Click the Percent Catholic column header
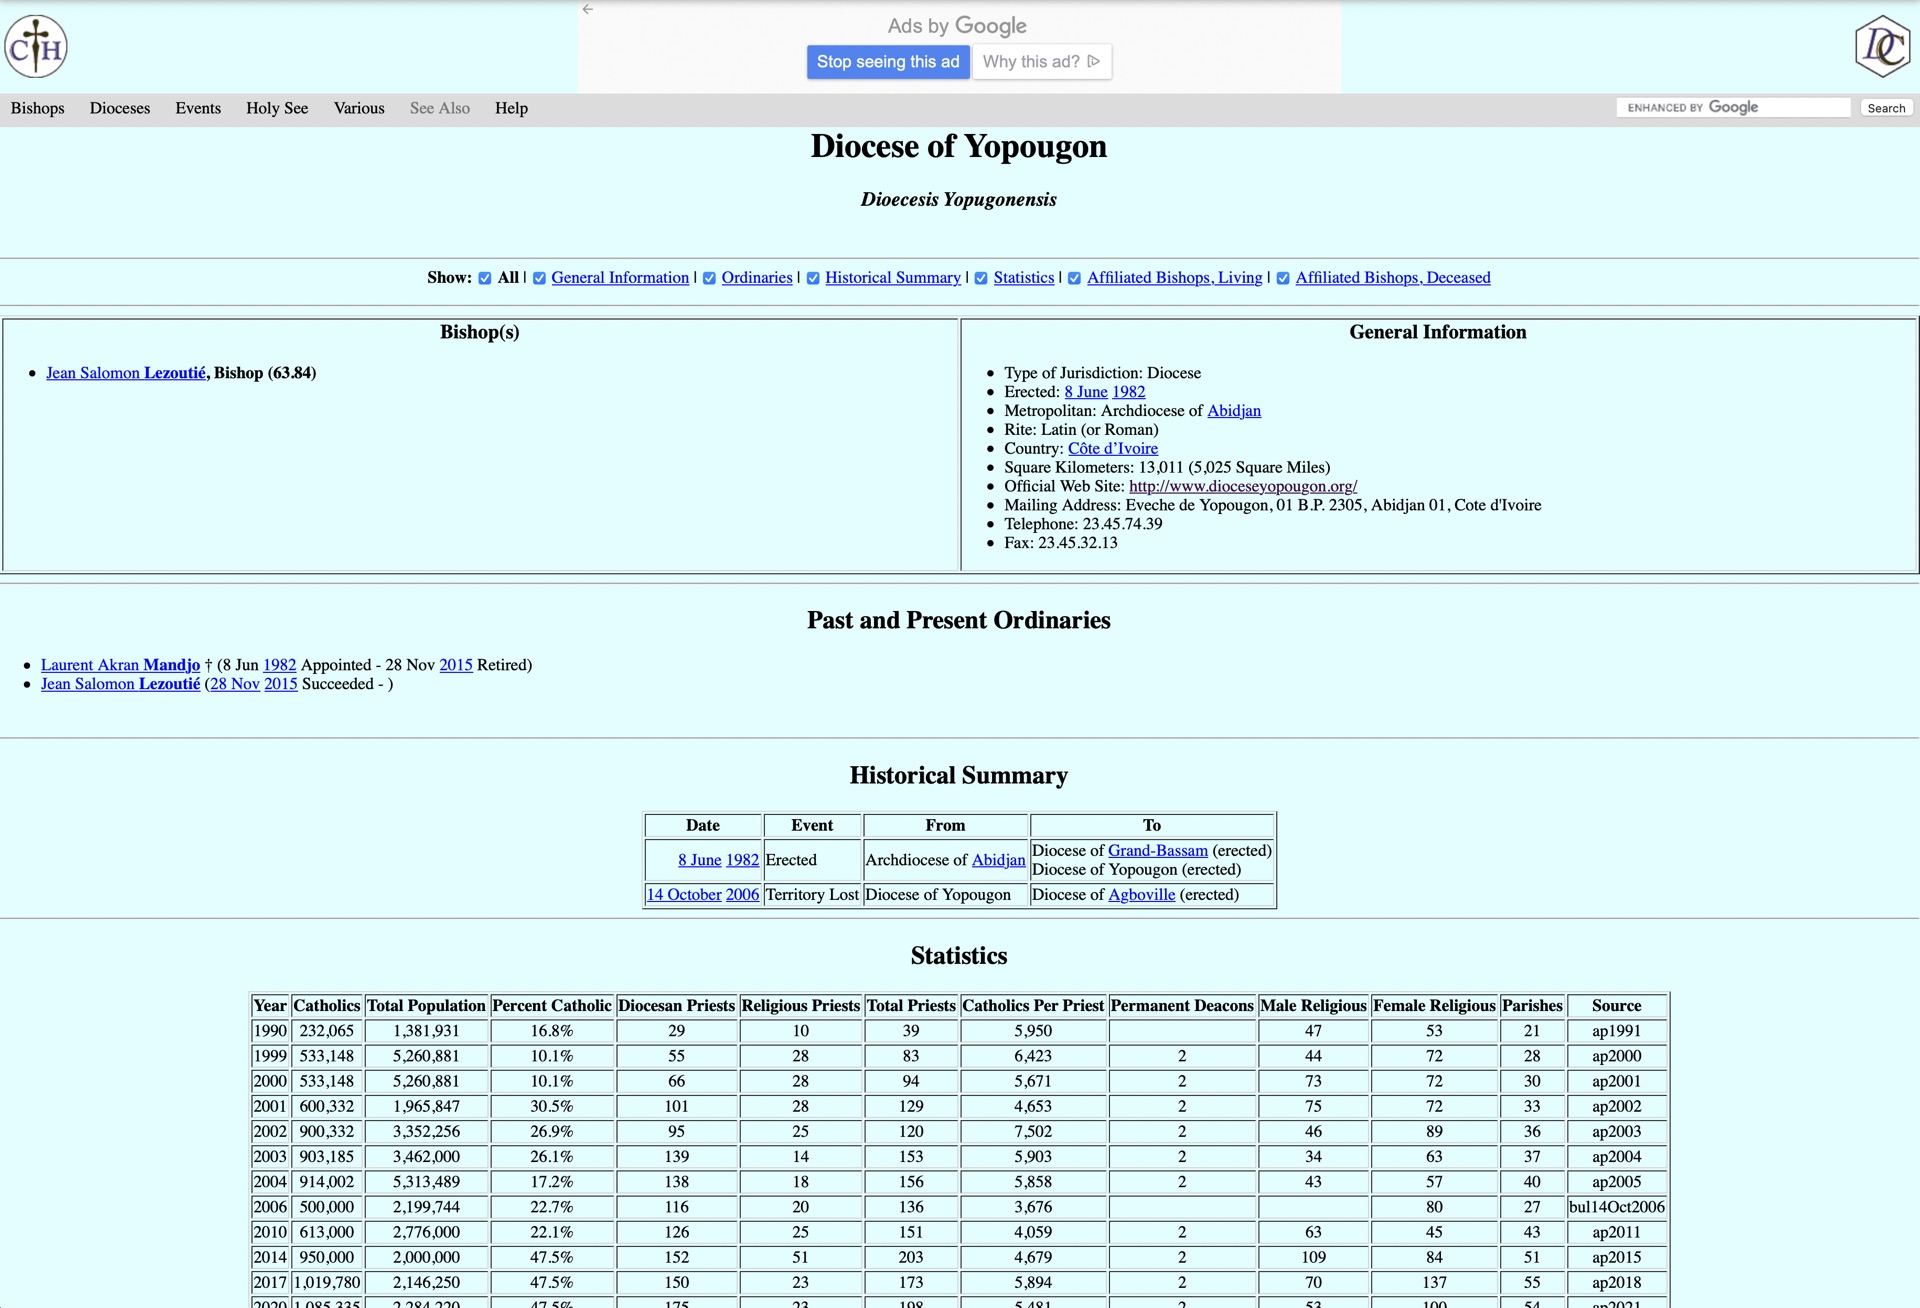Viewport: 1920px width, 1308px height. coord(551,1006)
